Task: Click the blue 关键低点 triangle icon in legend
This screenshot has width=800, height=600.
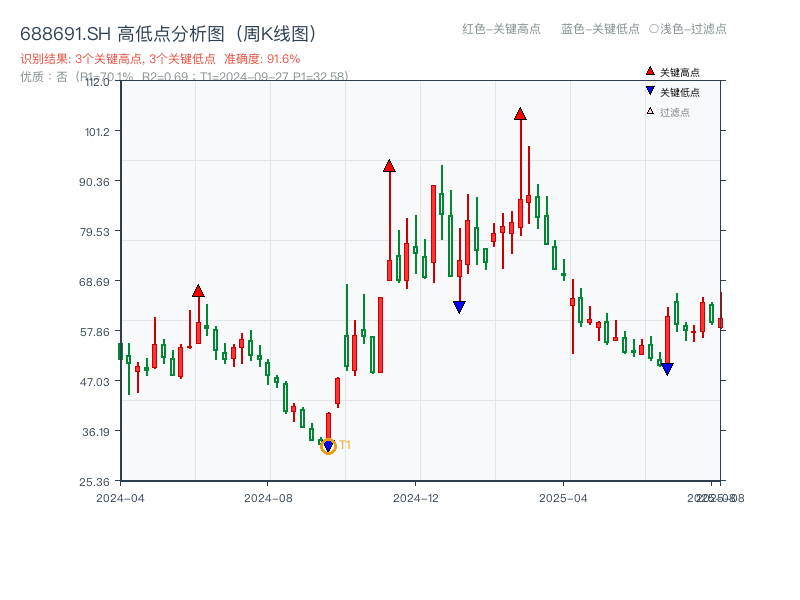Action: tap(648, 89)
